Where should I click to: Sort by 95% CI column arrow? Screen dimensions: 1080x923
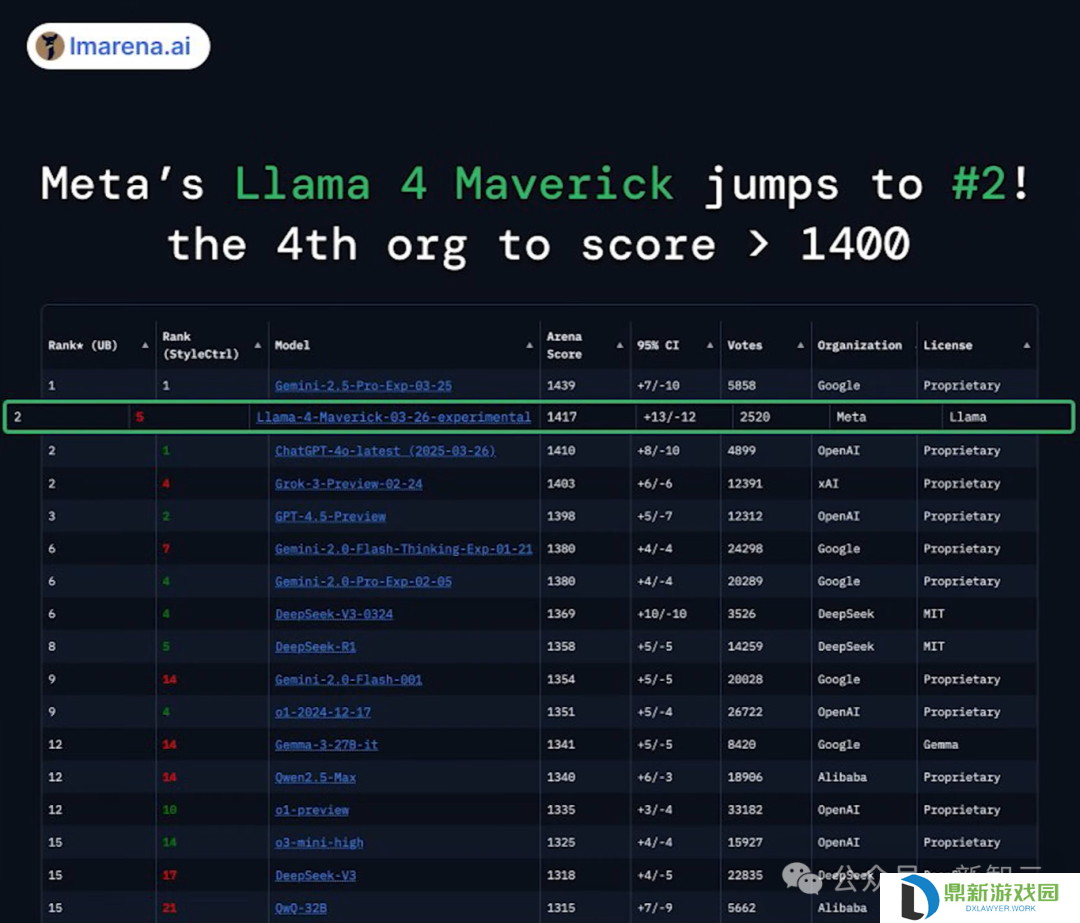tap(710, 345)
